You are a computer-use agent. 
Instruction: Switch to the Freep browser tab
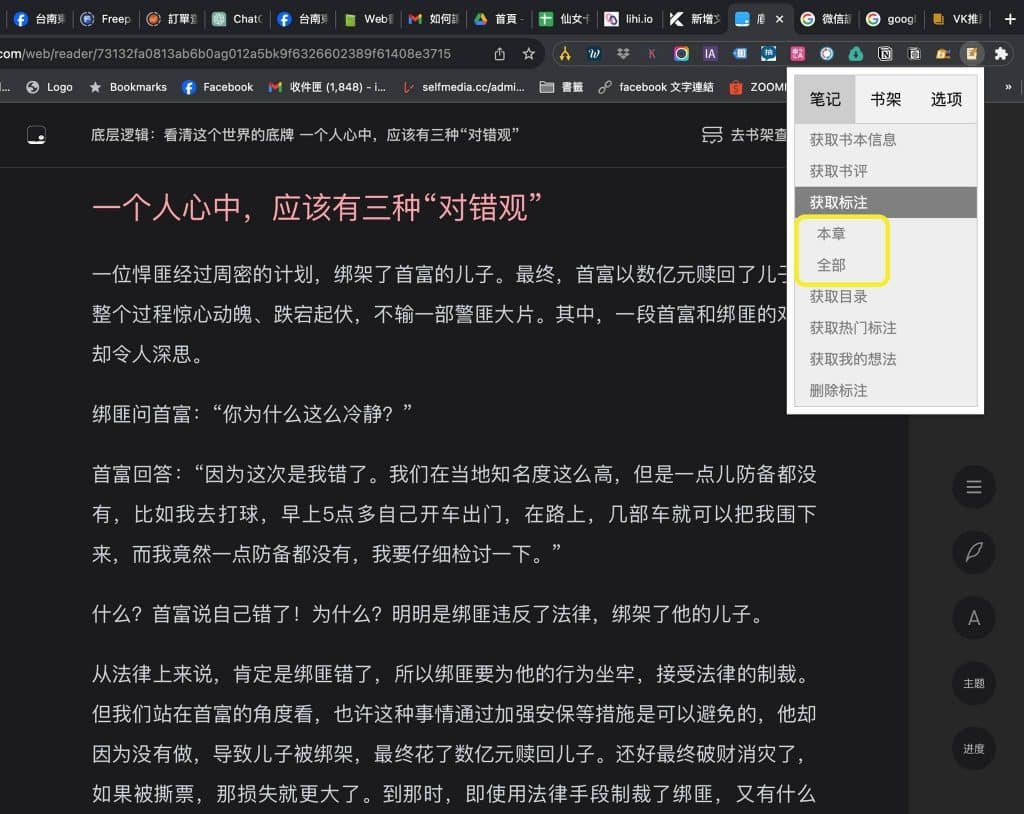point(105,19)
